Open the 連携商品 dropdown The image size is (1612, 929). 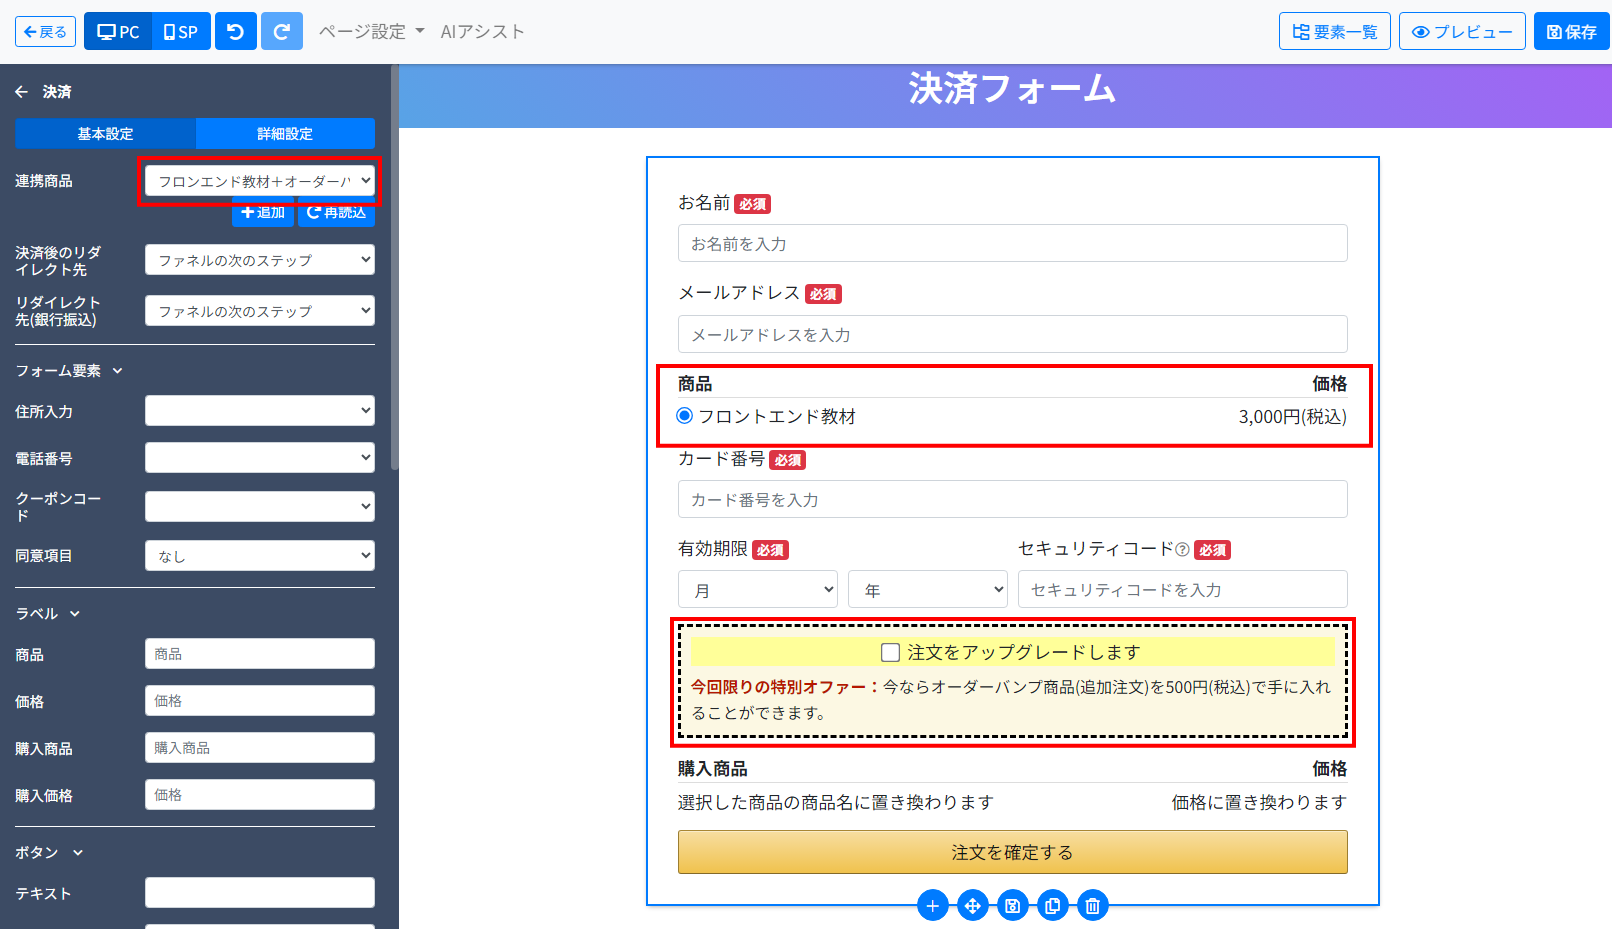pos(260,181)
